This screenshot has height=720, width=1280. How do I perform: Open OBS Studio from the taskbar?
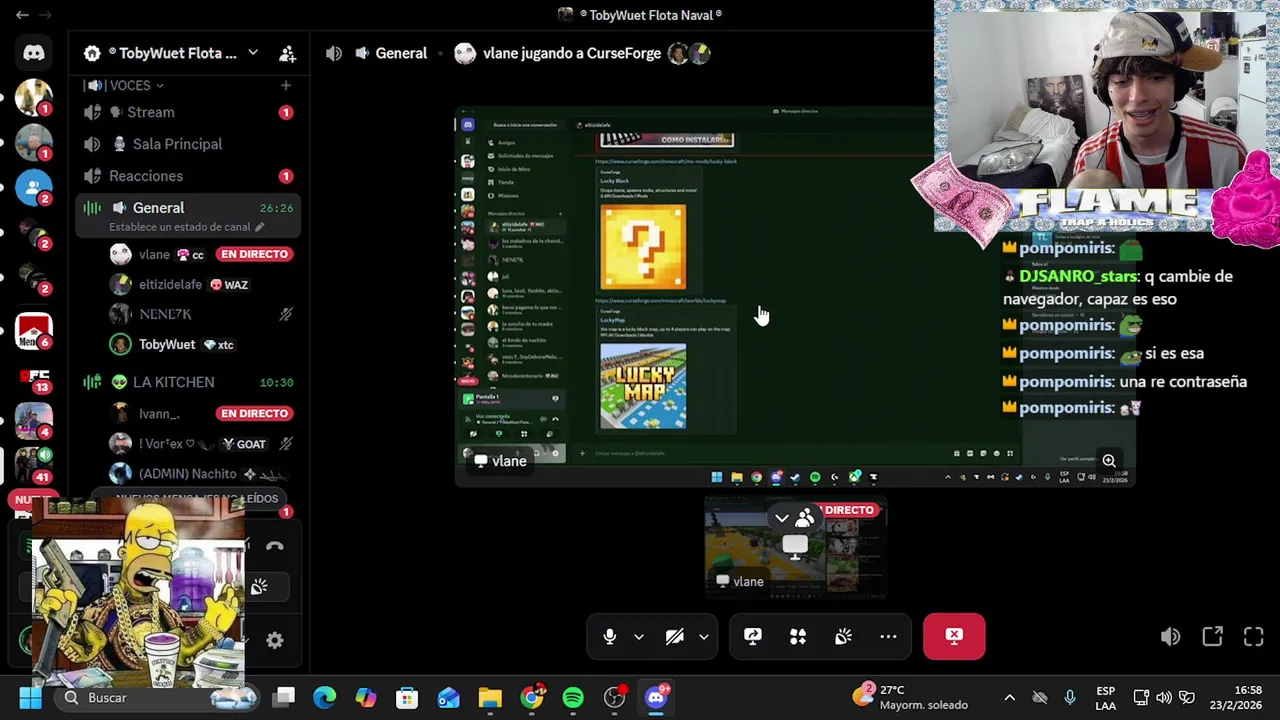[615, 697]
